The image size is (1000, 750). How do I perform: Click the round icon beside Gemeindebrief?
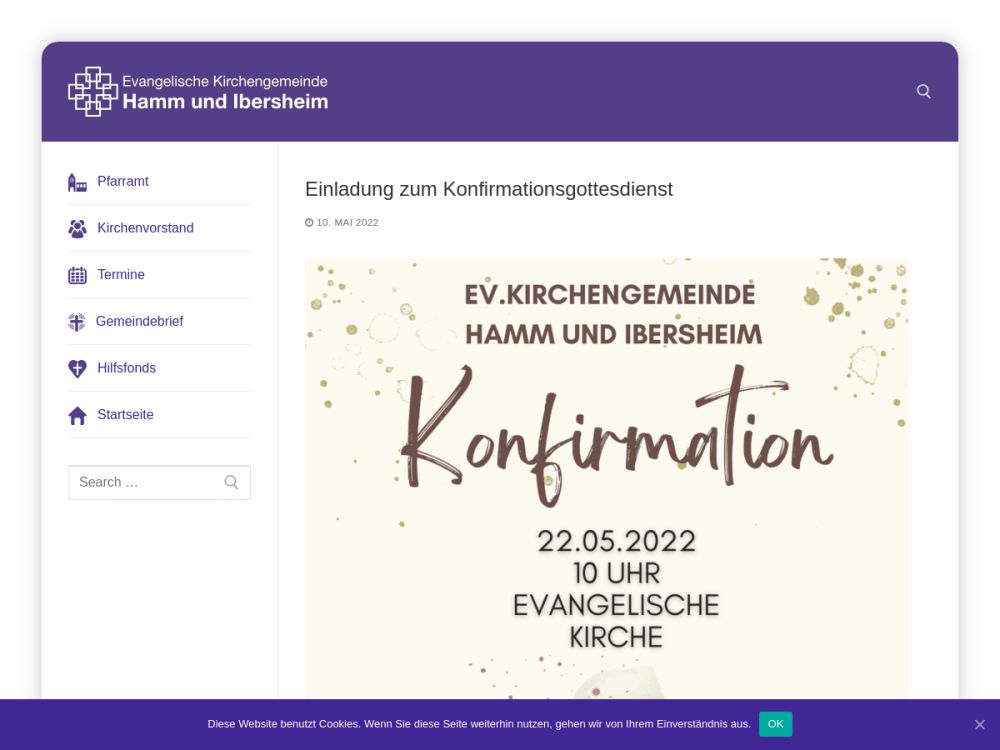click(x=77, y=322)
